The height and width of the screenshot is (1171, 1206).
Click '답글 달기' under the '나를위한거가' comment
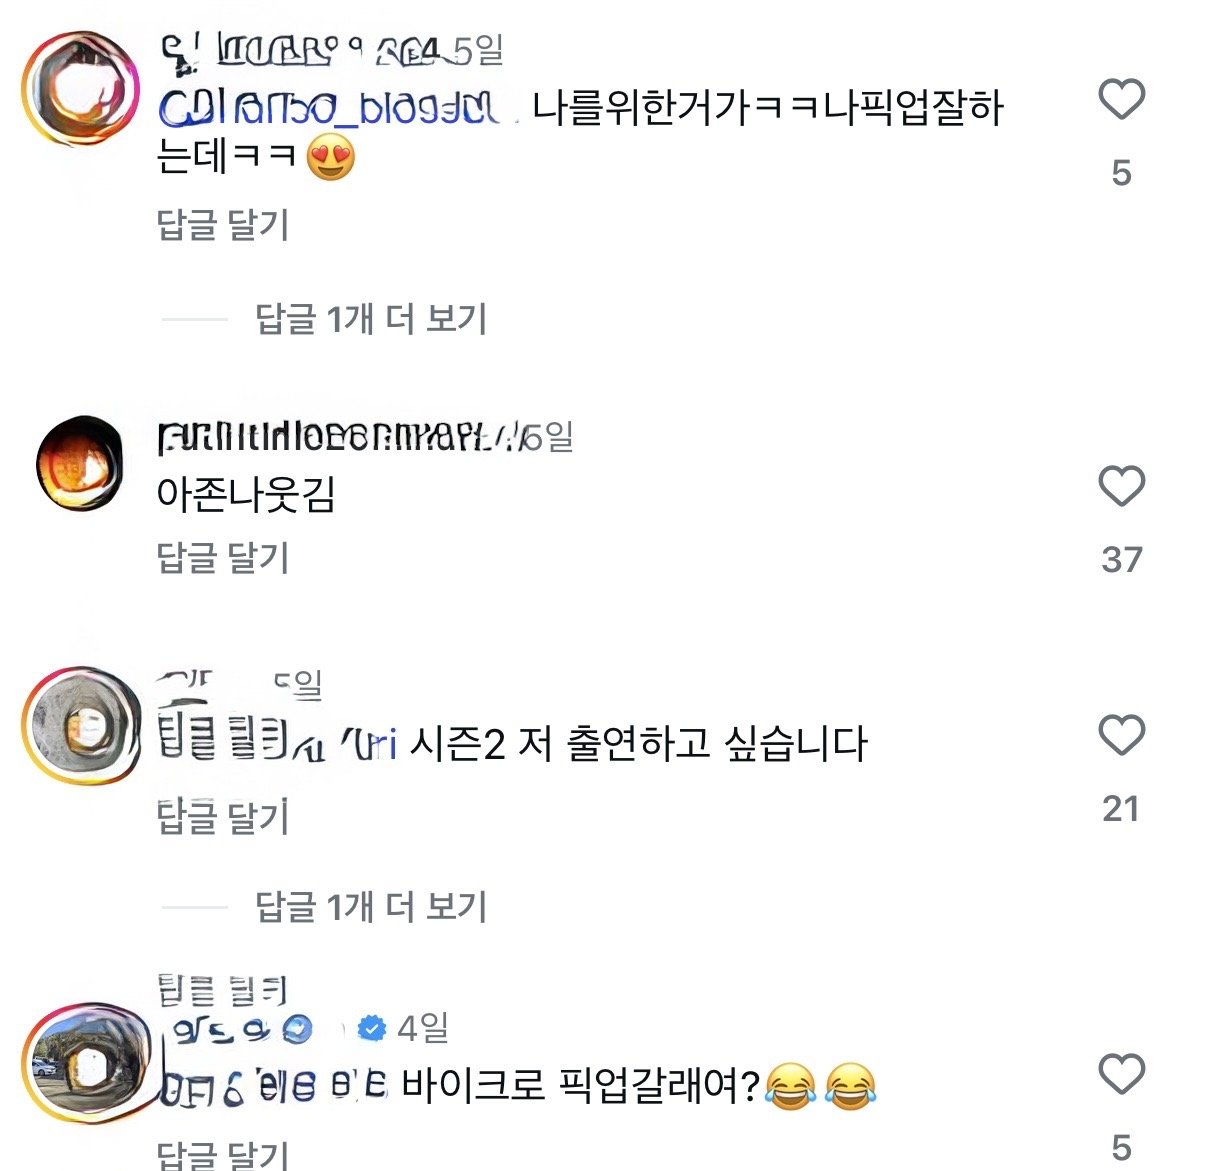coord(223,224)
